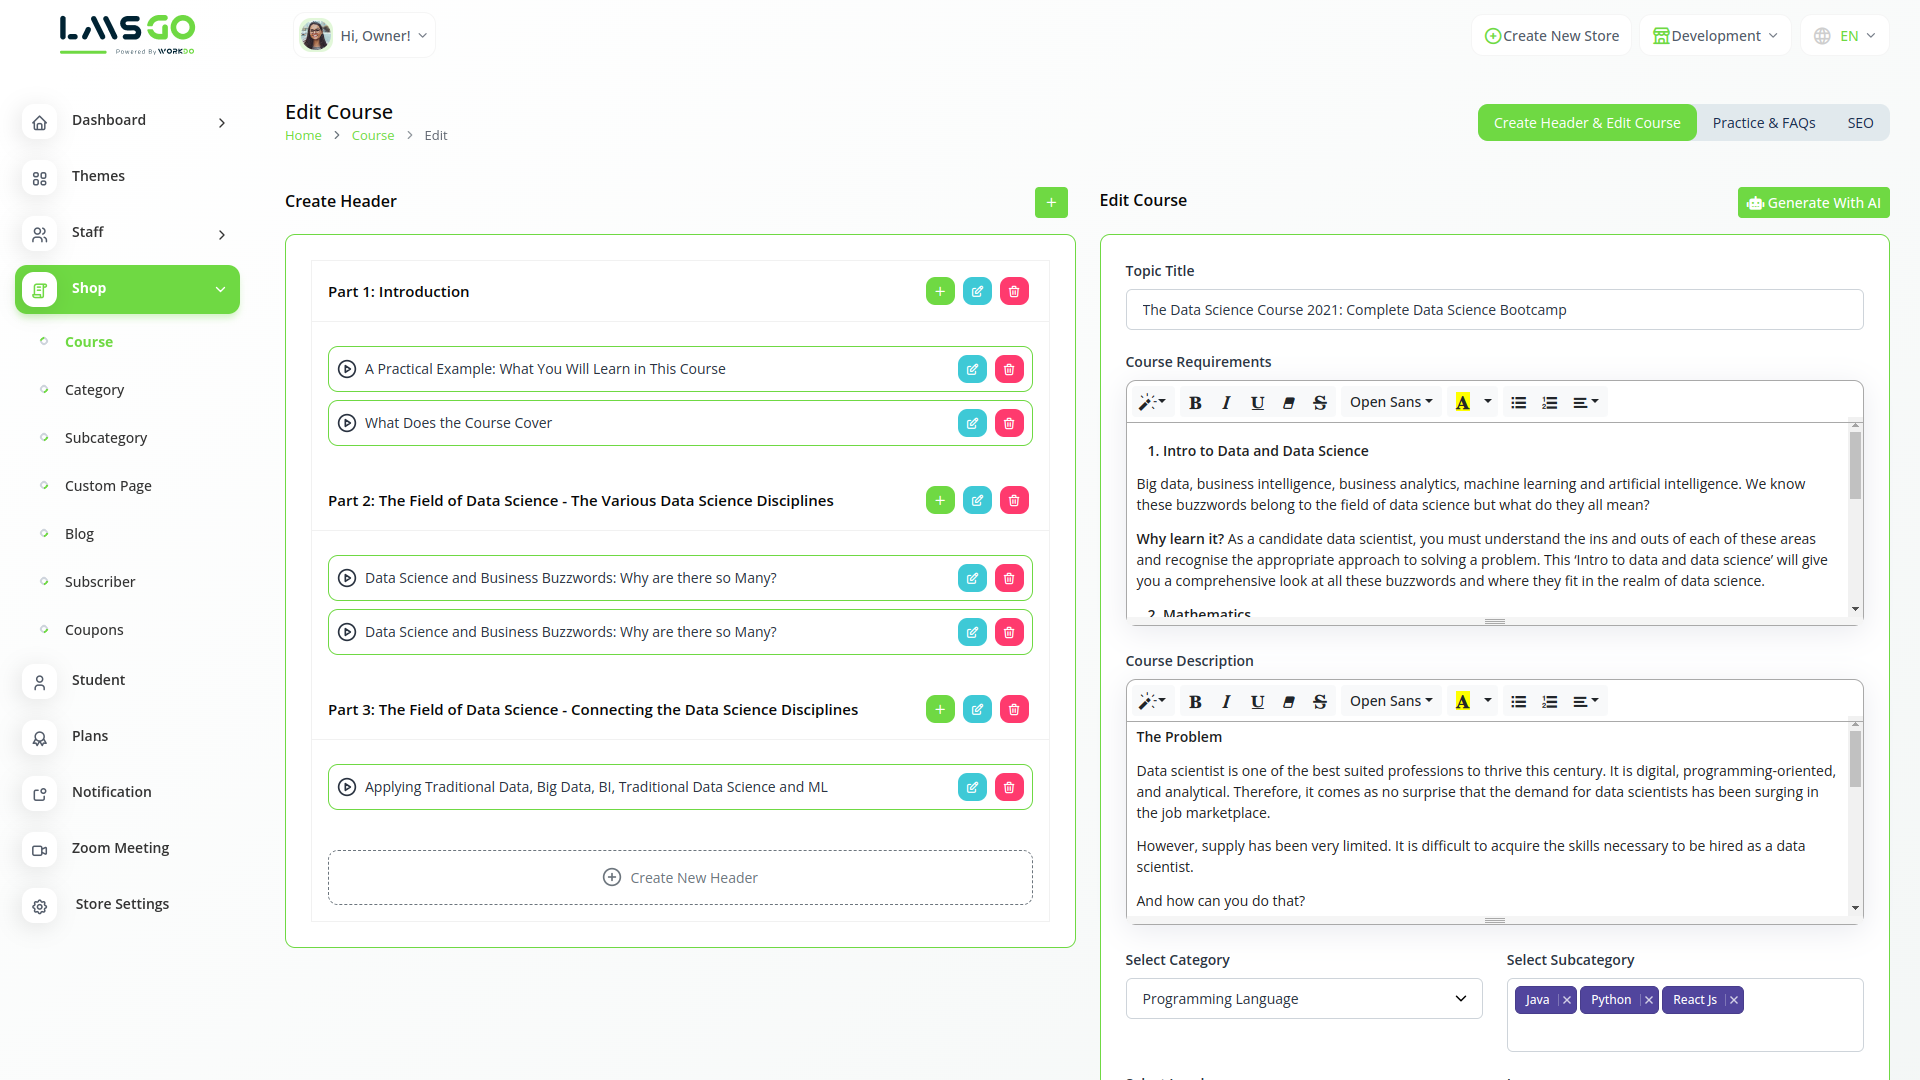The width and height of the screenshot is (1920, 1080).
Task: Add lesson to Part 2 header
Action: click(x=940, y=500)
